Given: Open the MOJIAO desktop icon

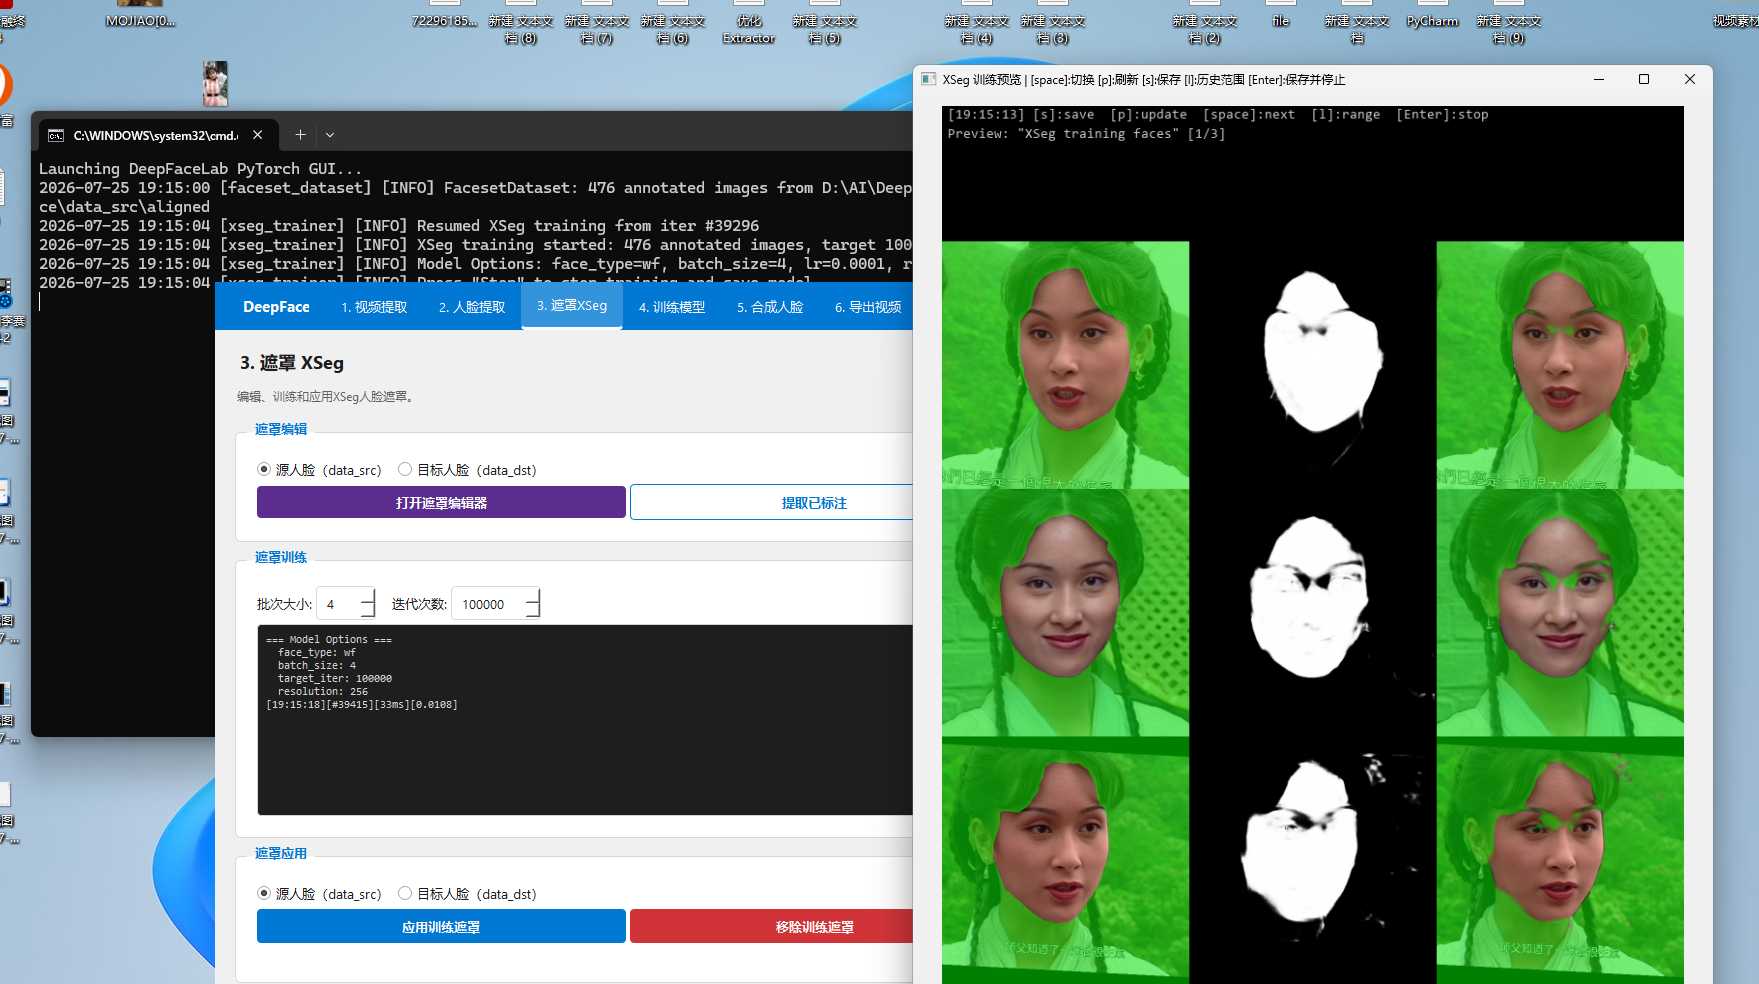Looking at the screenshot, I should [140, 14].
